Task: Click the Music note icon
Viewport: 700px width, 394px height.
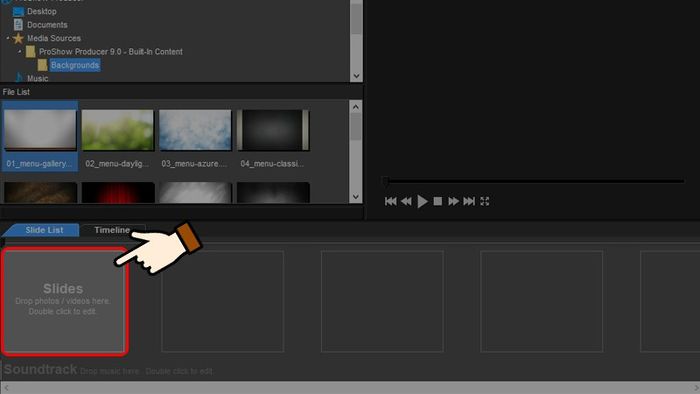Action: (19, 78)
